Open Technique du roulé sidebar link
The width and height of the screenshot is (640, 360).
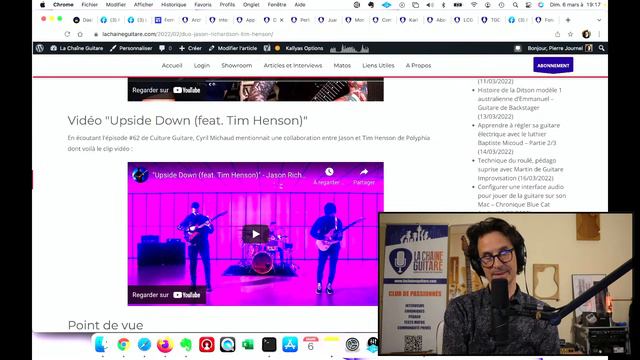tap(520, 169)
